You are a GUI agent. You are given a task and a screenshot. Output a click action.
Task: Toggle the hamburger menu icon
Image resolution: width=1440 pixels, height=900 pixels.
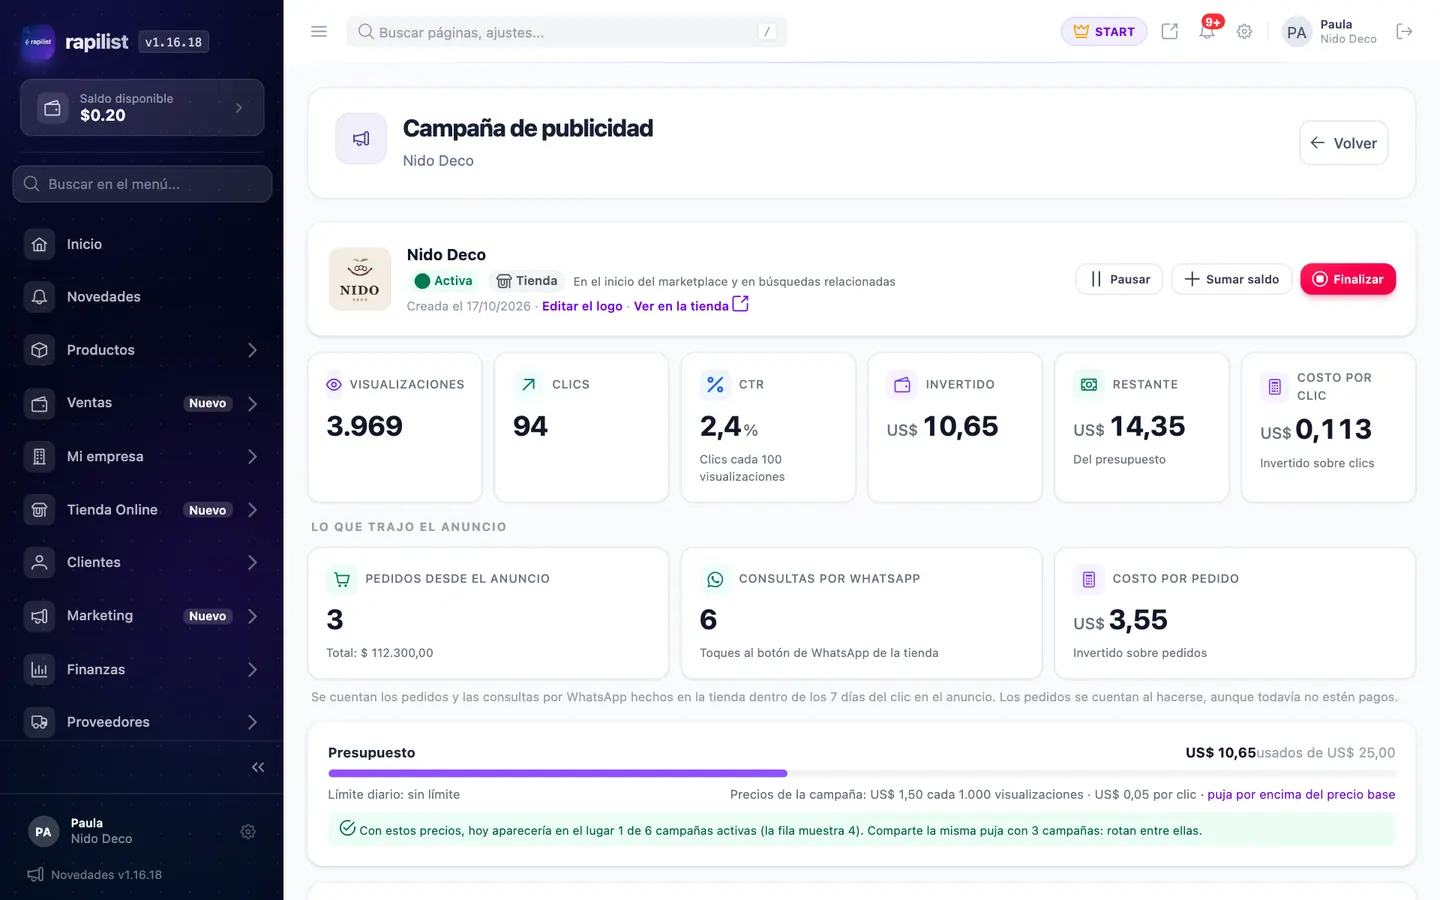319,32
